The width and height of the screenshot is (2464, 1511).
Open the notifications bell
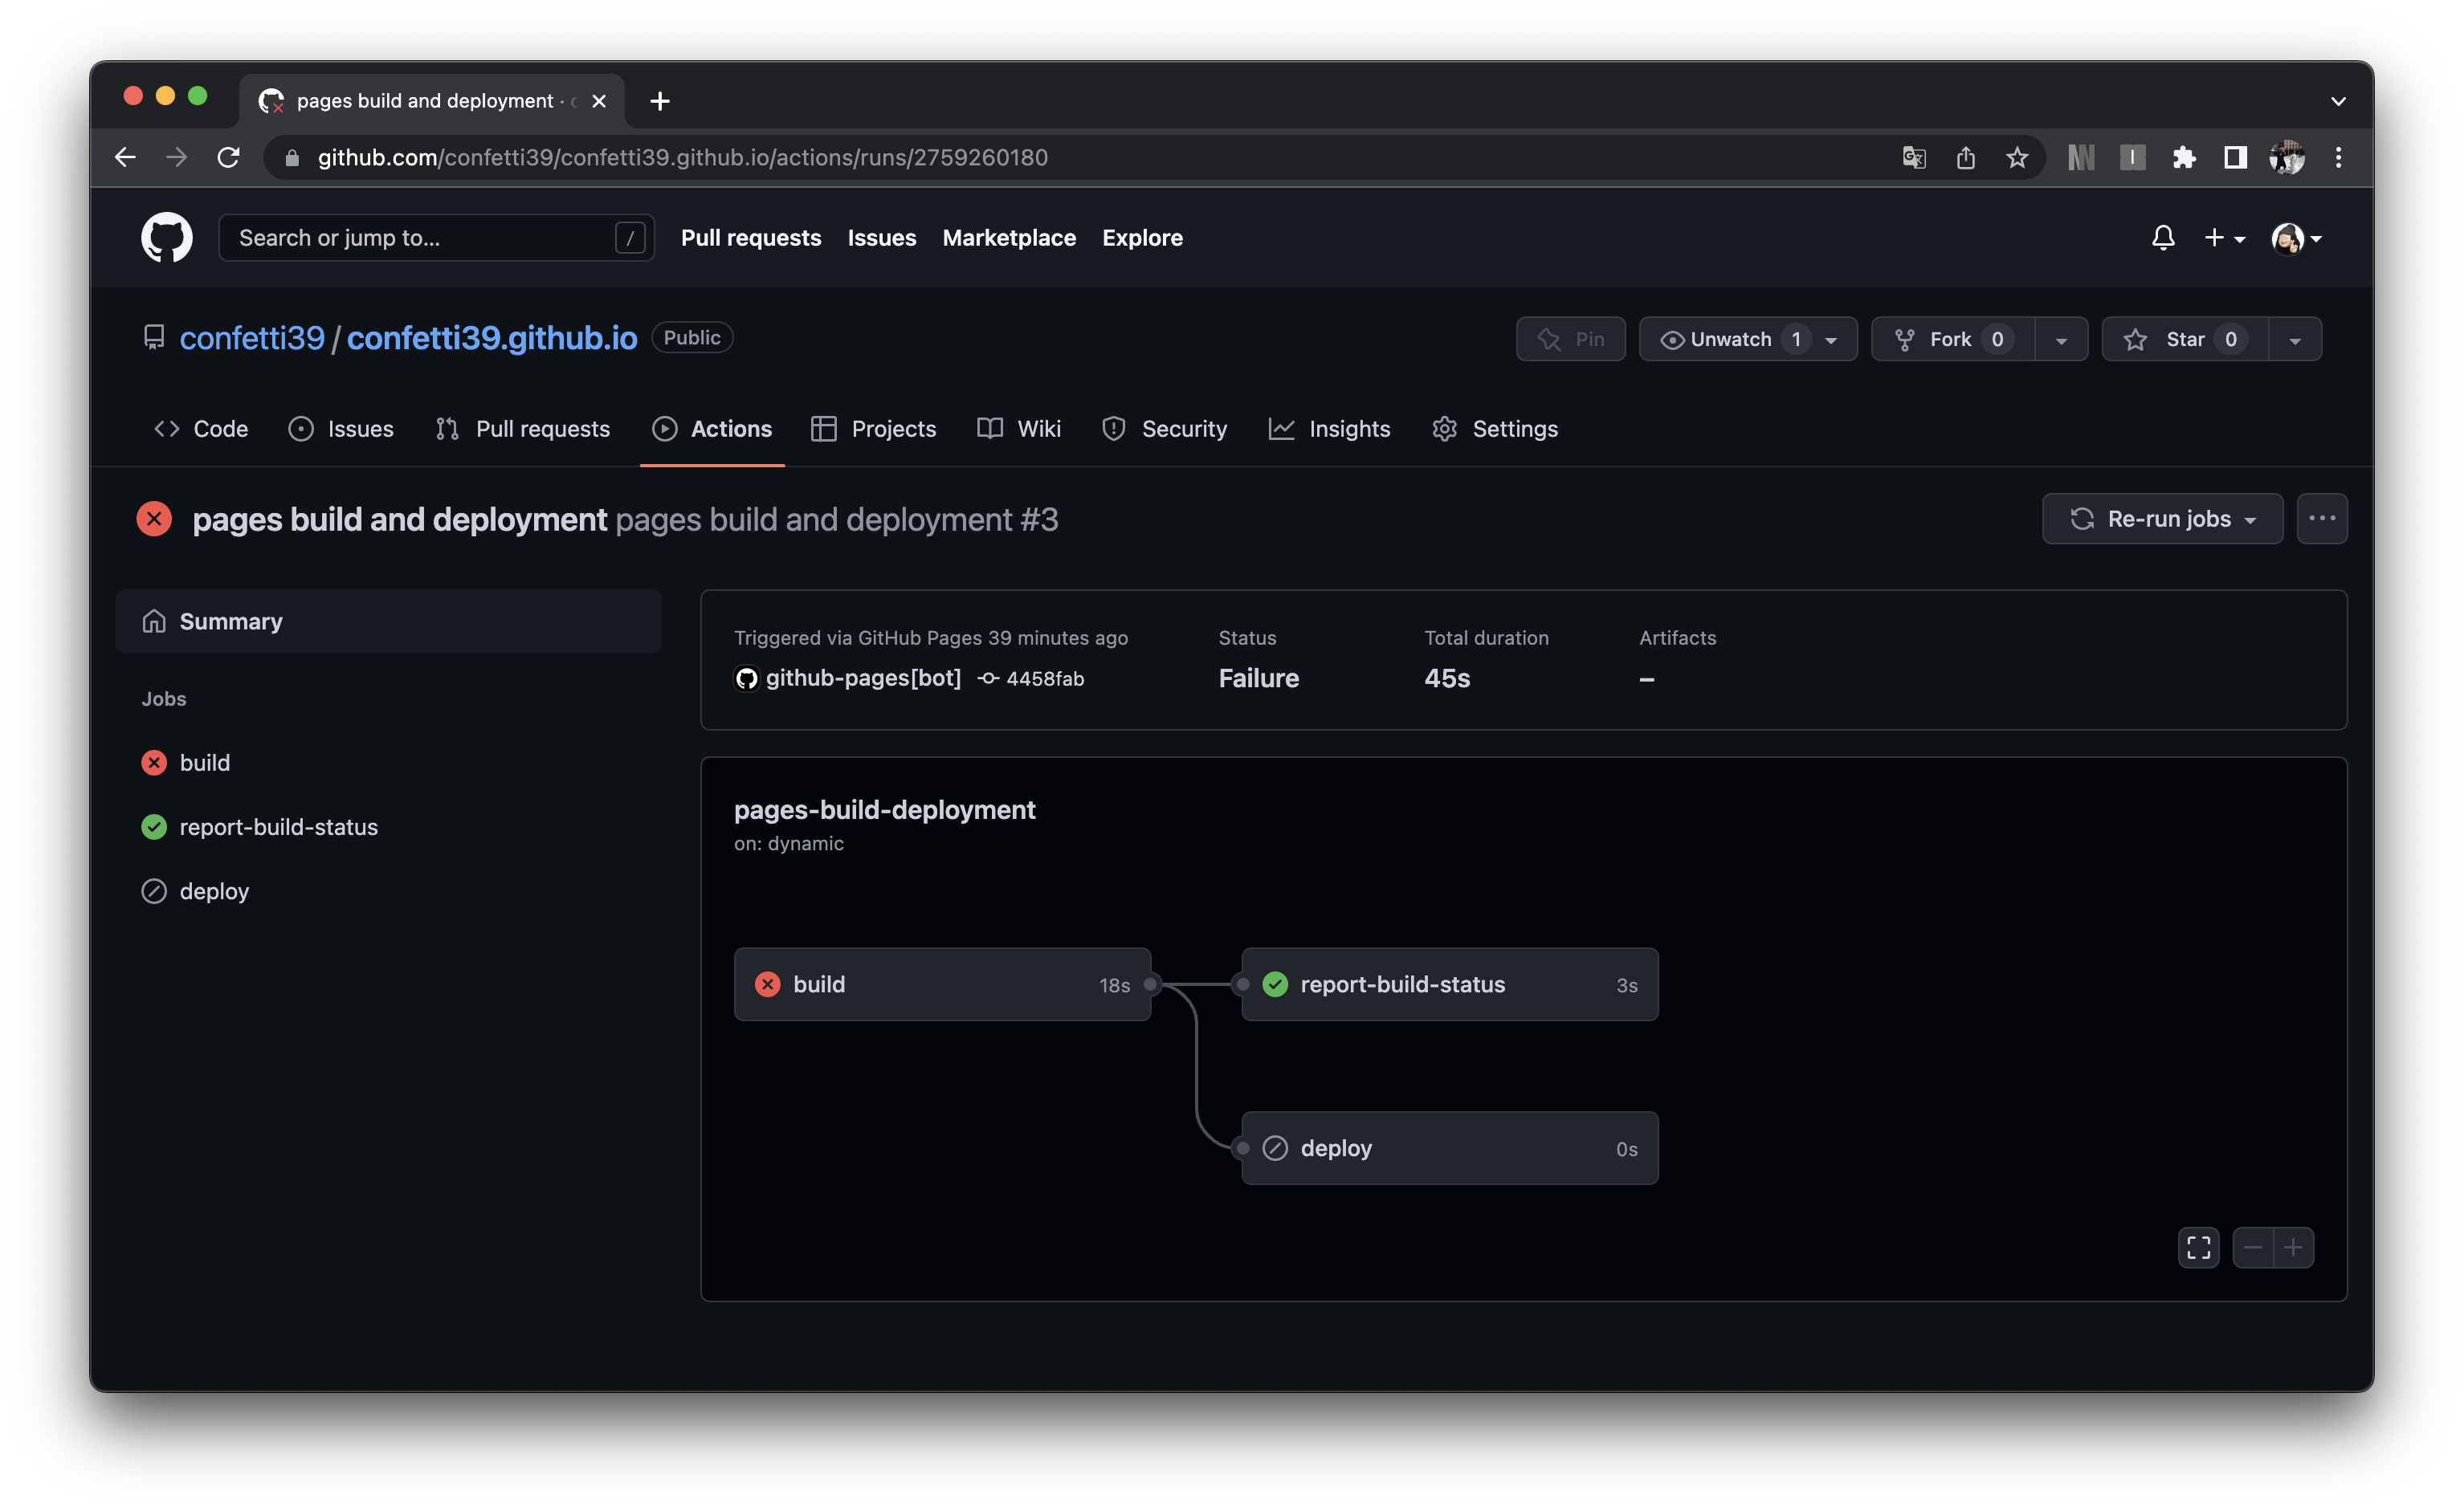(2162, 237)
